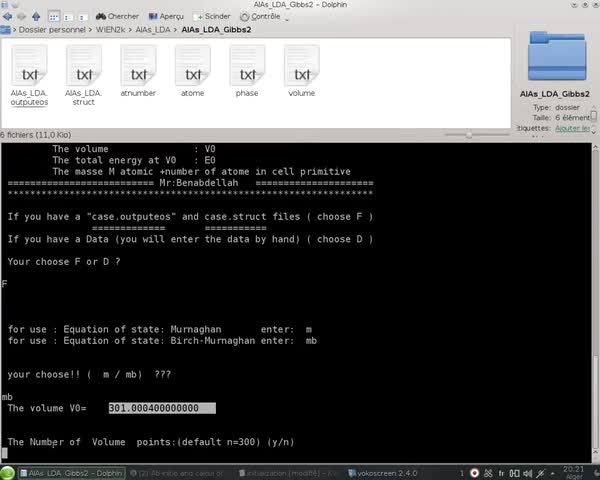Switch to vokoscreen 2.4.0 taskbar entry

[383, 473]
